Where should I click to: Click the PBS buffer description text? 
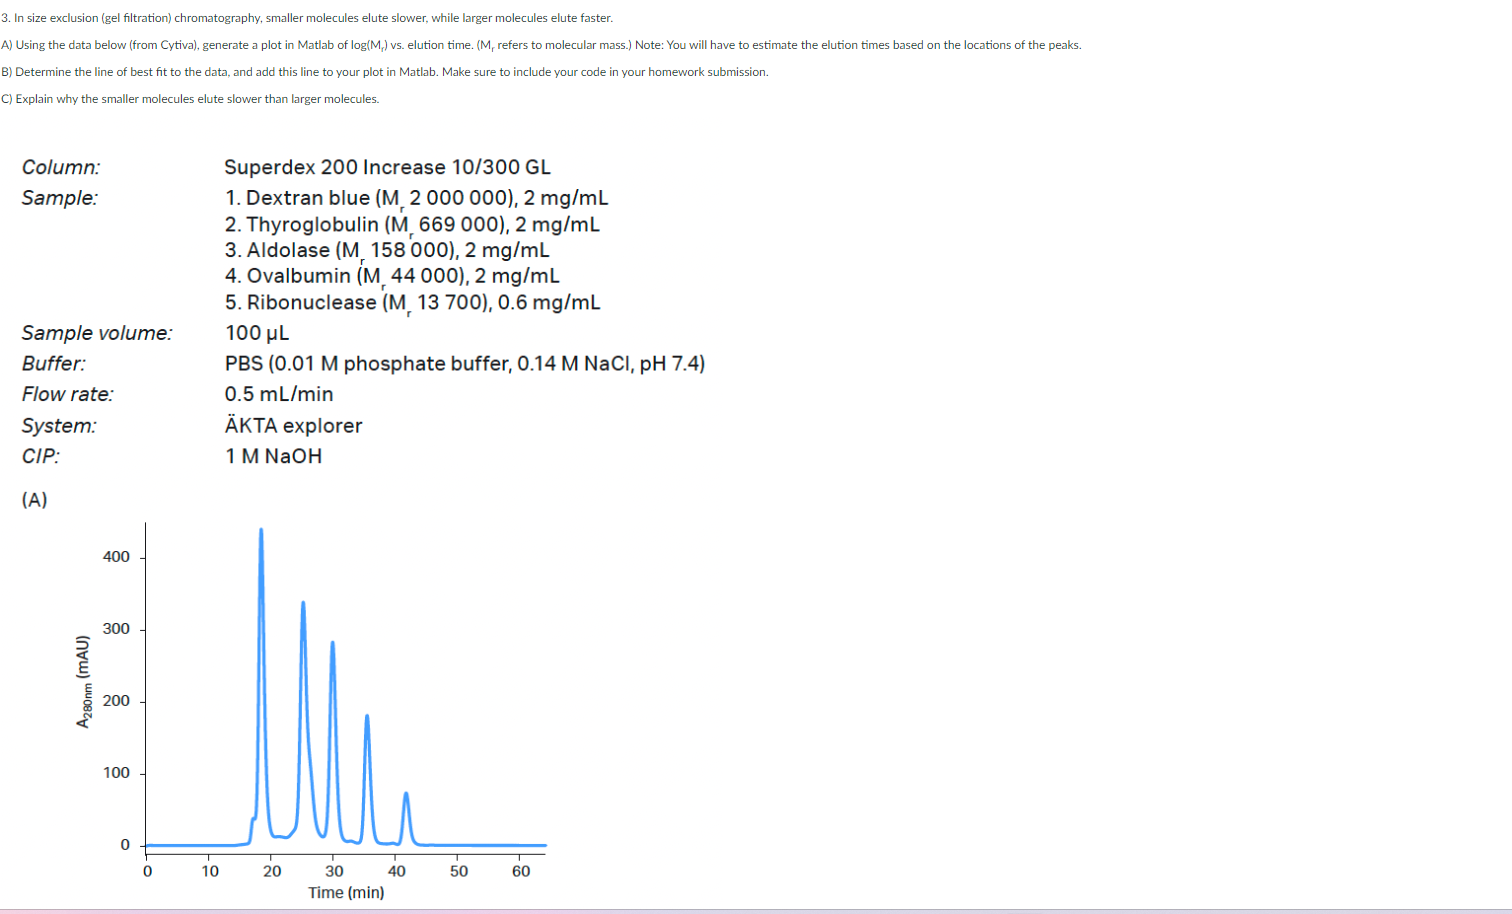[466, 363]
